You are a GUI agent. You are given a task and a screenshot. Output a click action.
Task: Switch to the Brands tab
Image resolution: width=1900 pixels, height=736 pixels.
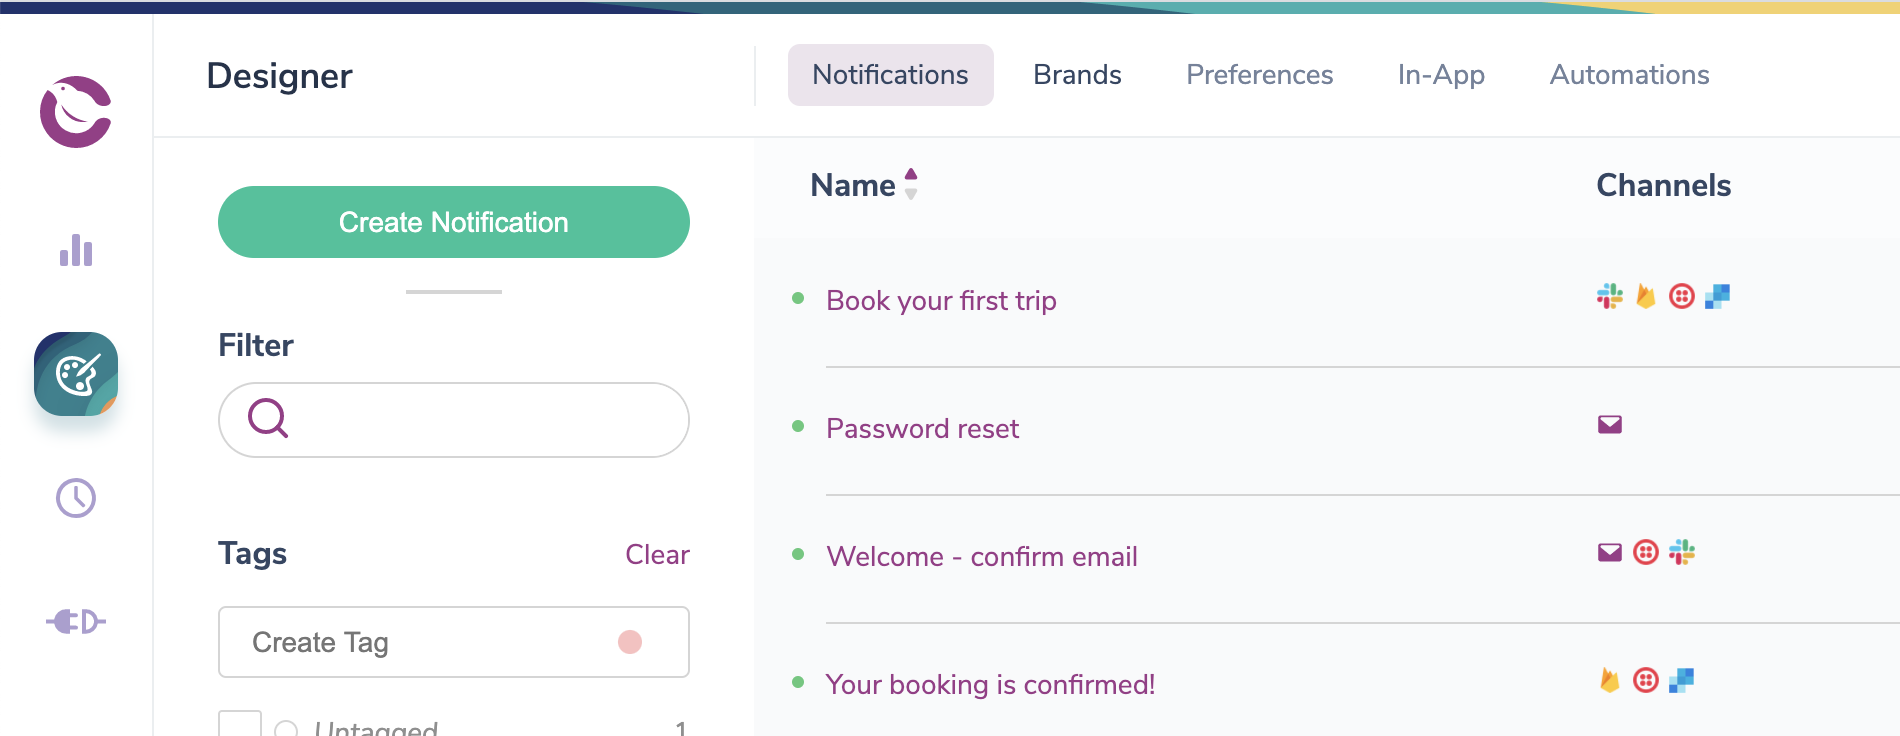[1077, 75]
